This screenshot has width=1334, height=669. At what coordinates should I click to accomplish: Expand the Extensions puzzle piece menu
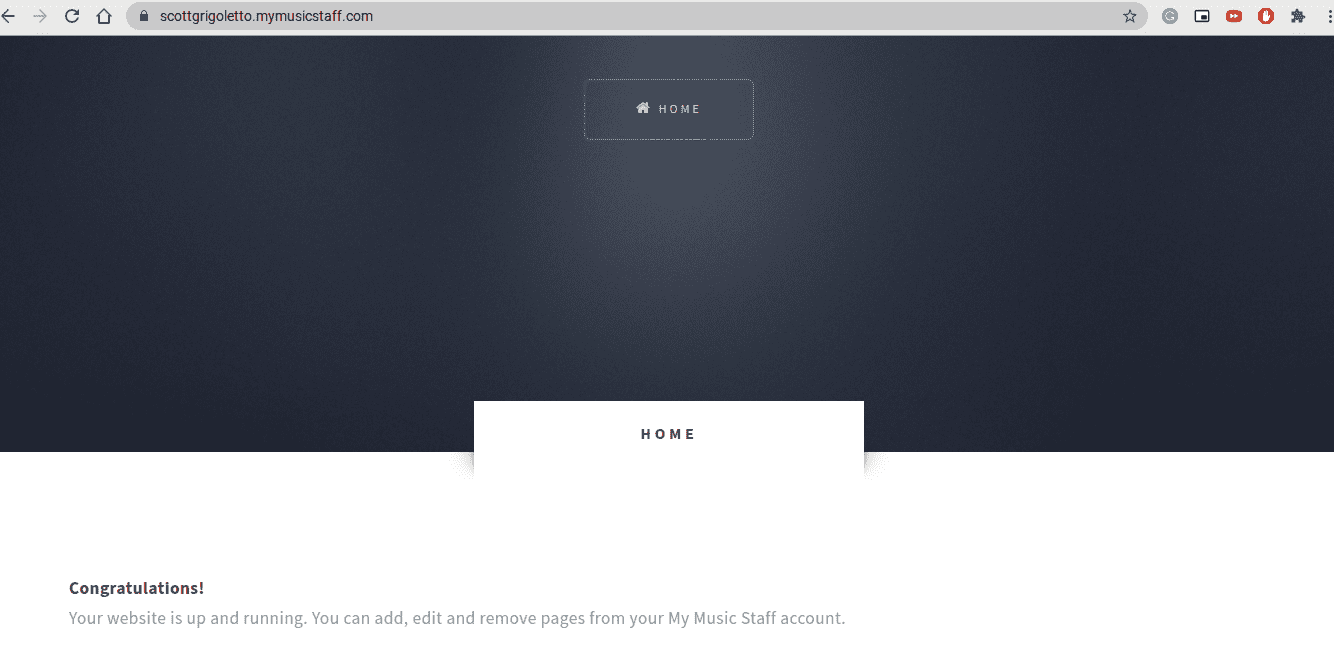pos(1298,16)
